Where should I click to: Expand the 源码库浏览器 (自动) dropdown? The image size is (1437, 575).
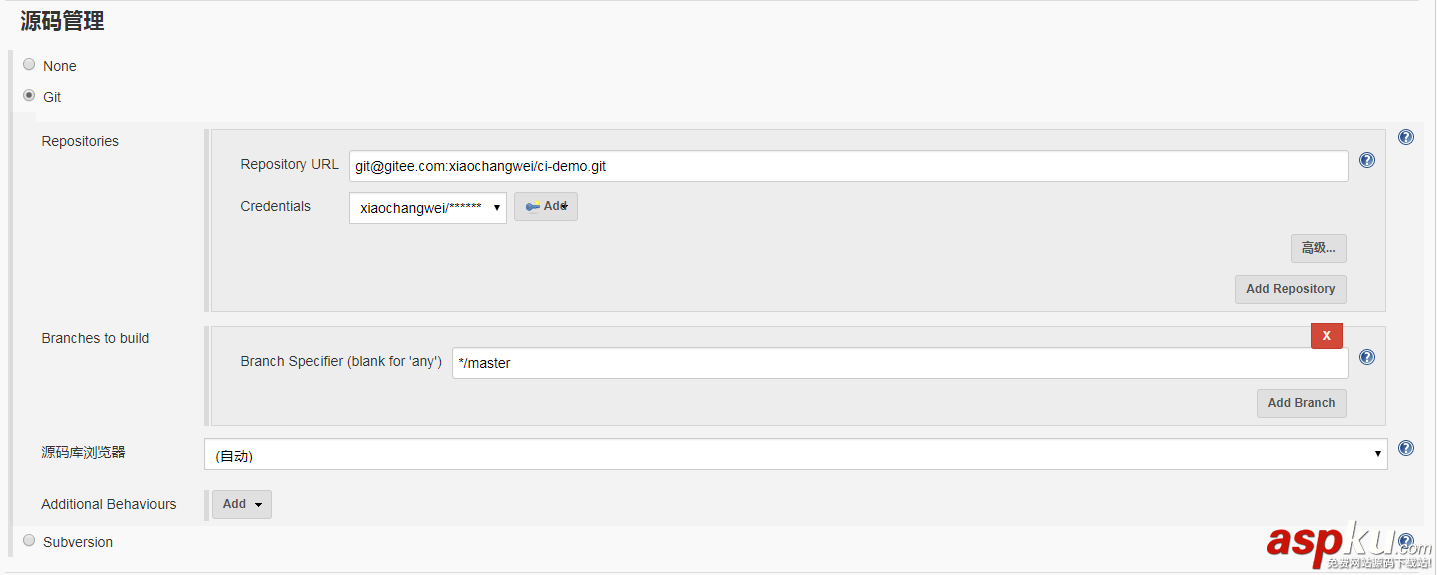tap(795, 454)
